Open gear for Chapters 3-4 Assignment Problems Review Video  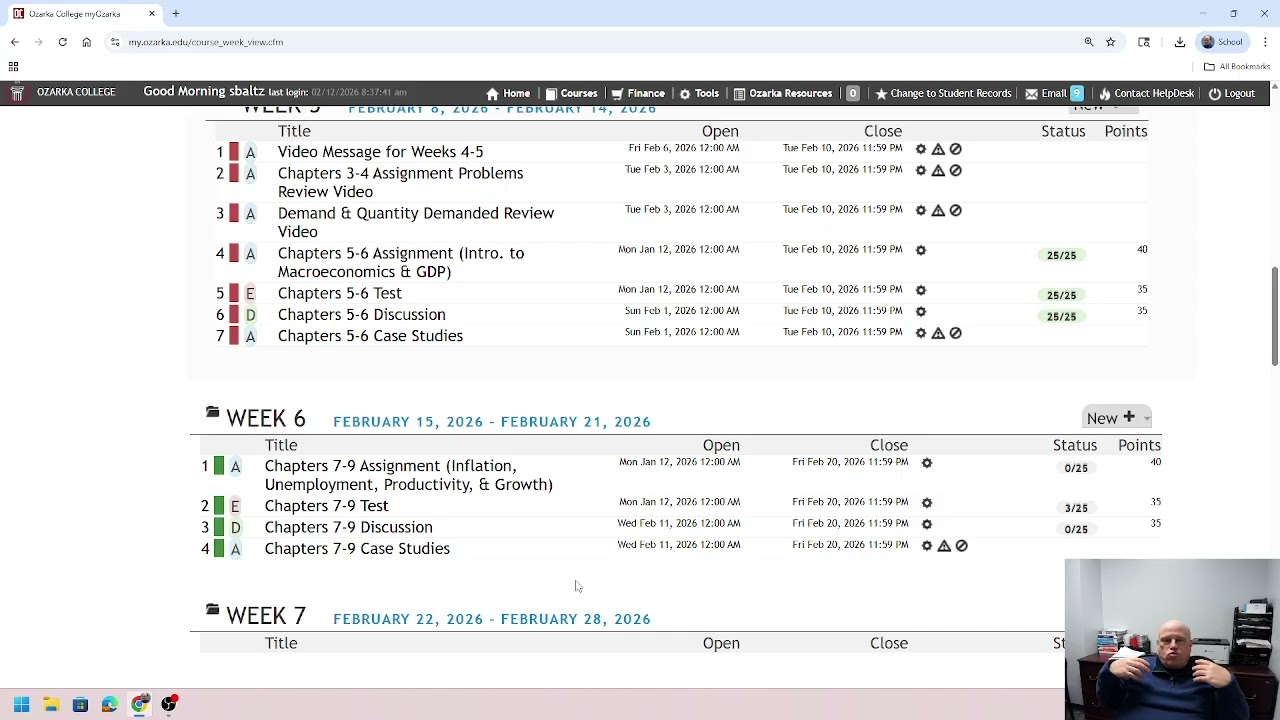coord(921,170)
